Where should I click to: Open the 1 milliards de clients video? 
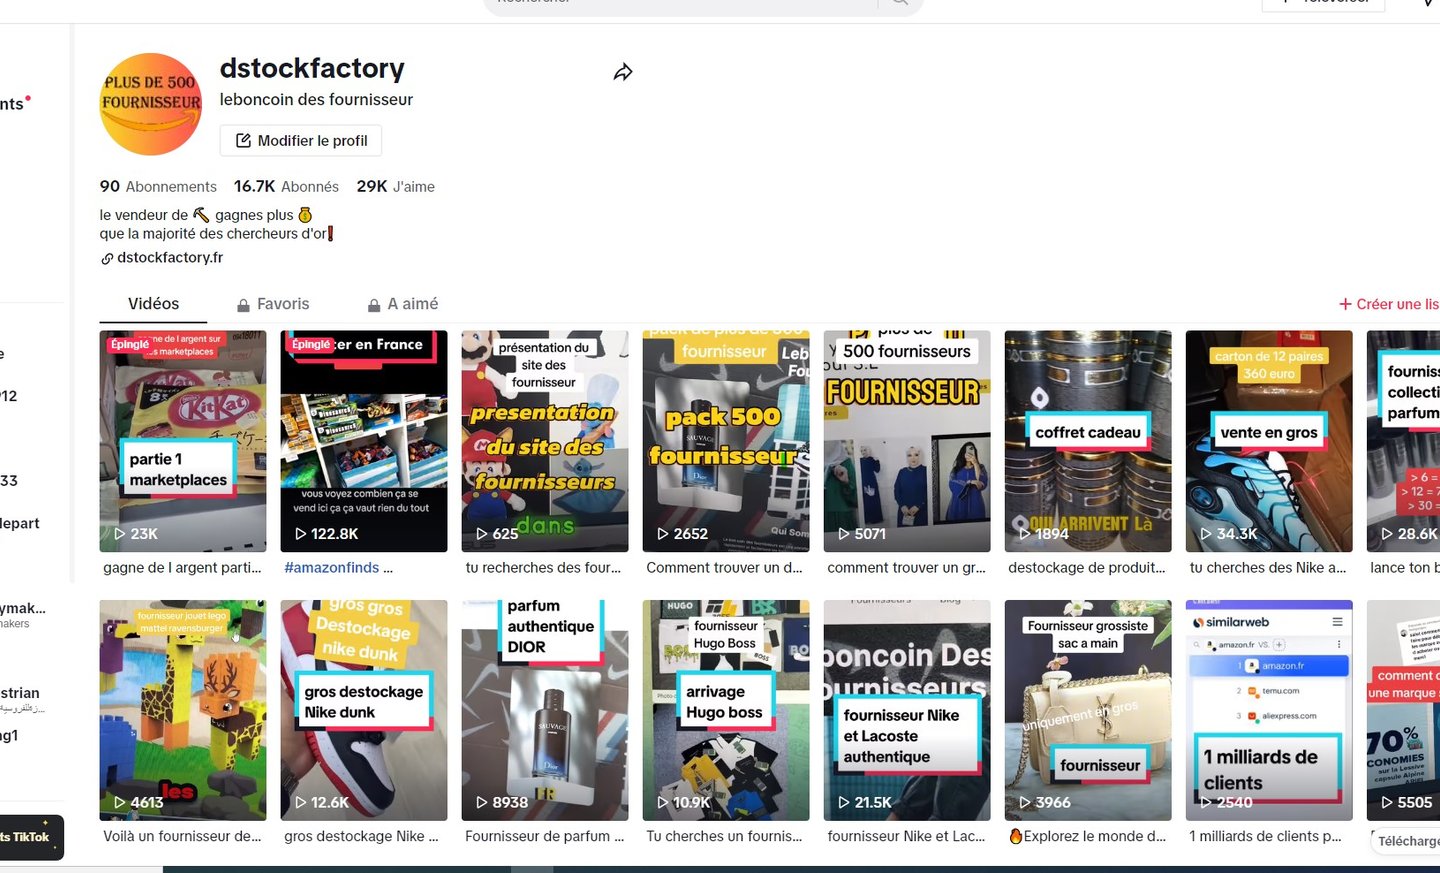[1269, 710]
